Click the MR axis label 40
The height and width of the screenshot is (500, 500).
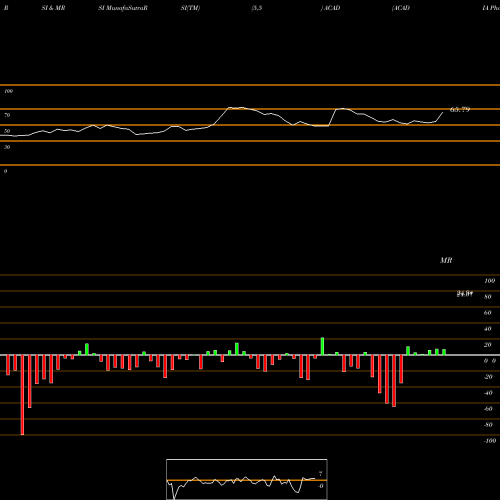point(488,329)
